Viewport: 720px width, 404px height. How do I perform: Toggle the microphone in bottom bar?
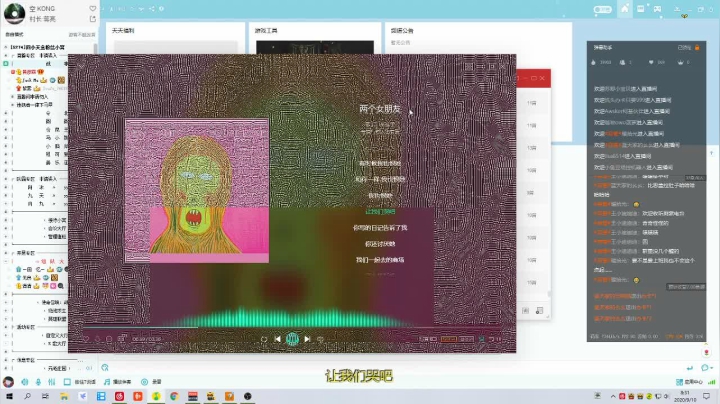[x=39, y=382]
